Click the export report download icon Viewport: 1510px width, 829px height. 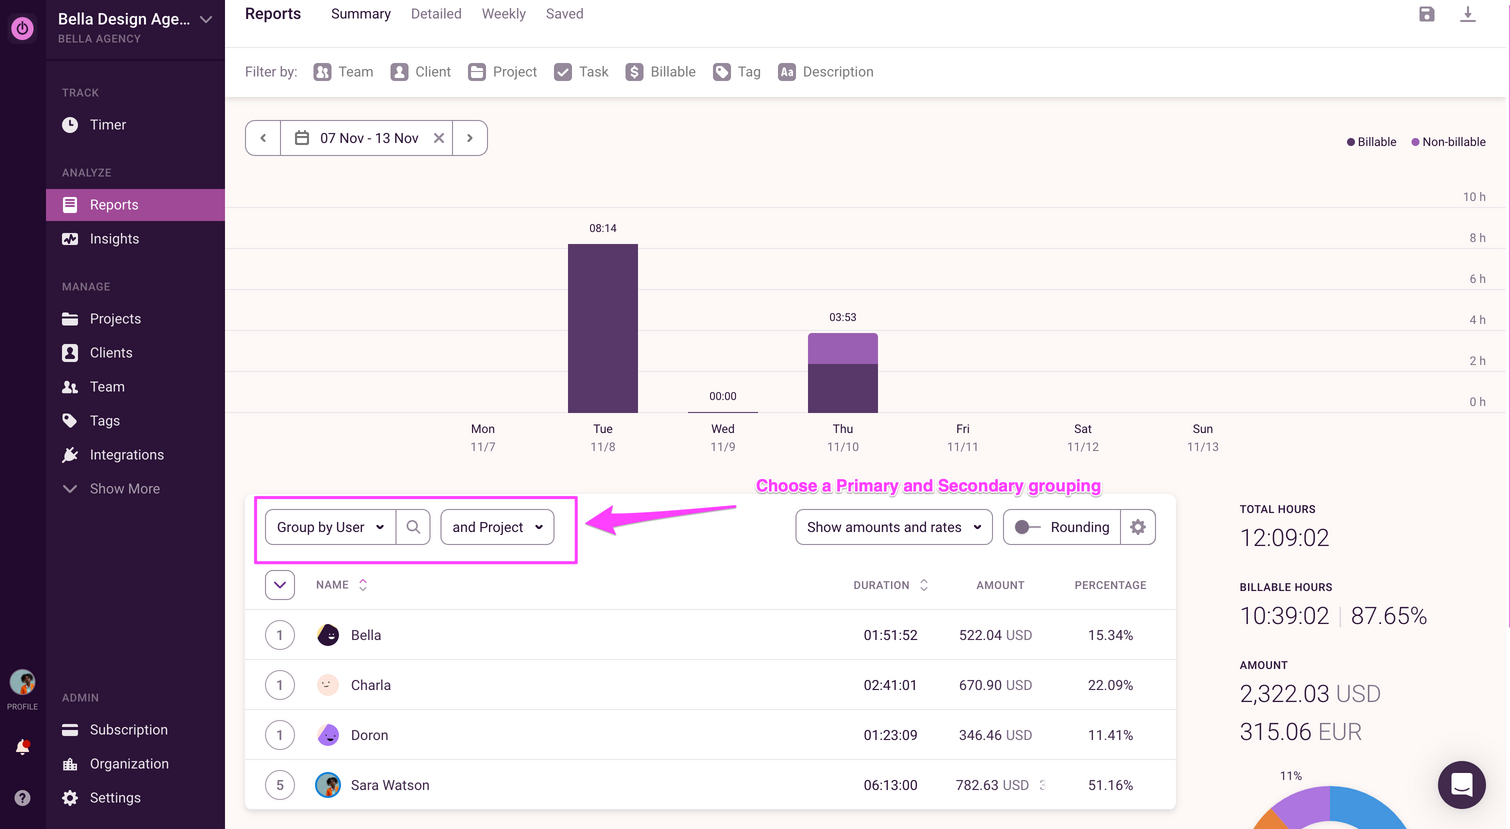click(x=1468, y=14)
